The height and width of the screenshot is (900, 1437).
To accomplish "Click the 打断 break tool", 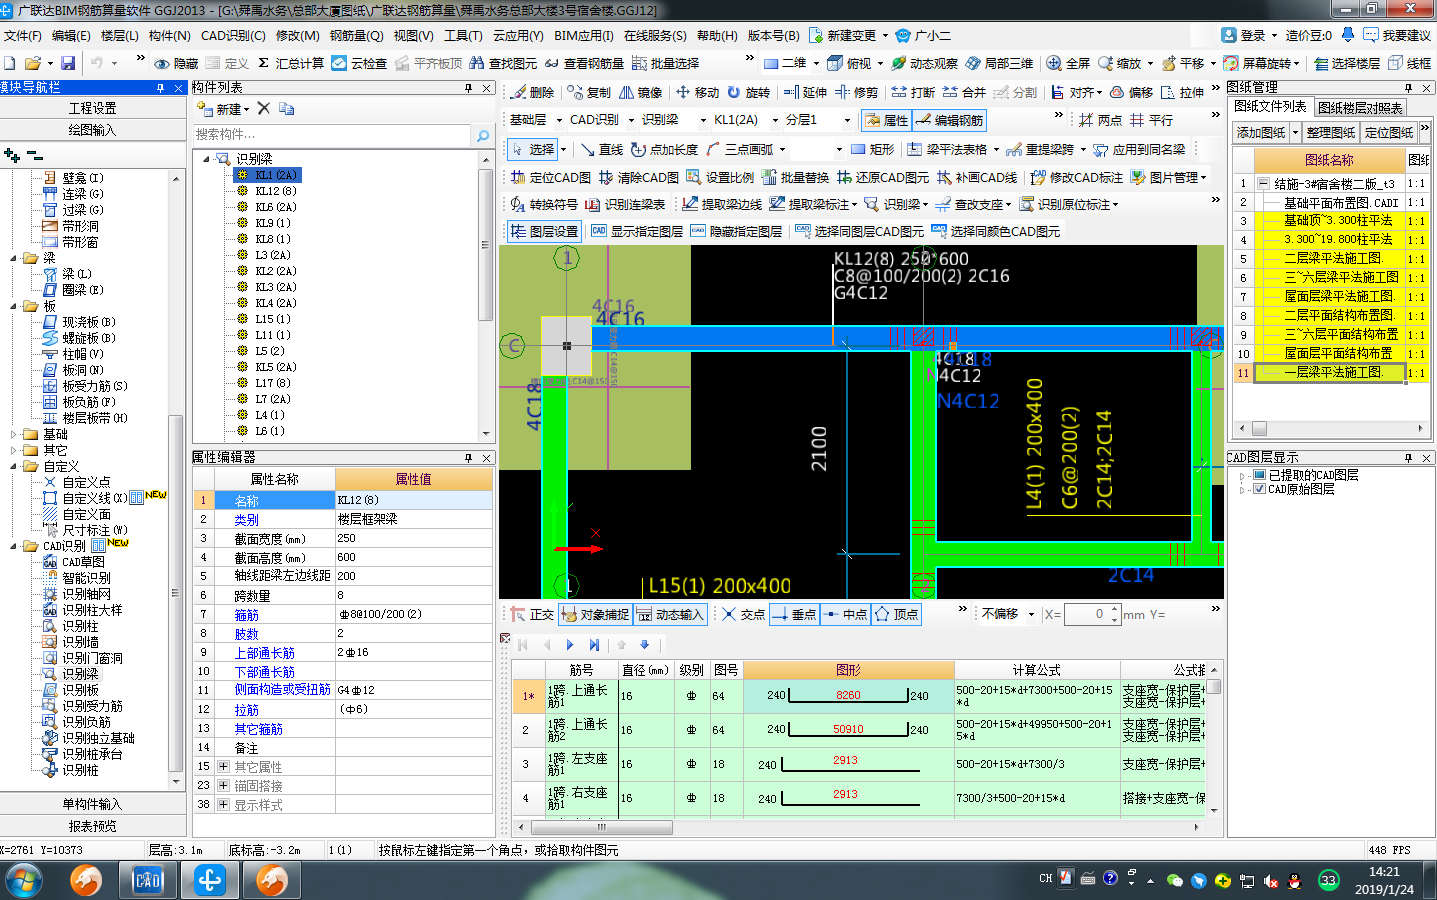I will (x=912, y=92).
